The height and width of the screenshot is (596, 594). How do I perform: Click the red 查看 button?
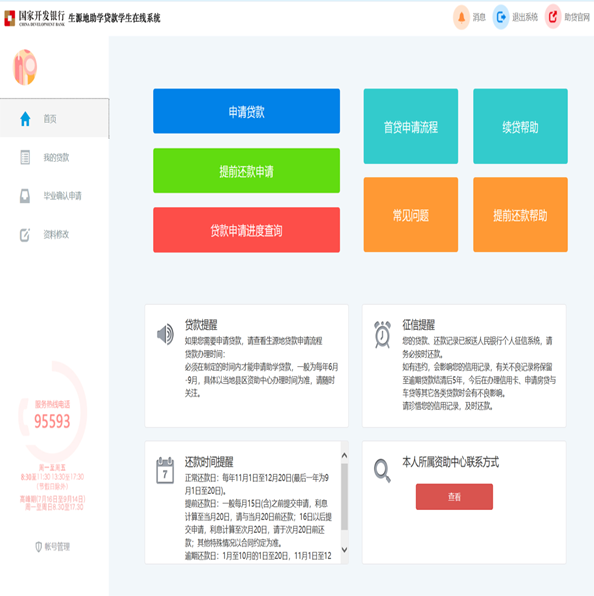(454, 497)
